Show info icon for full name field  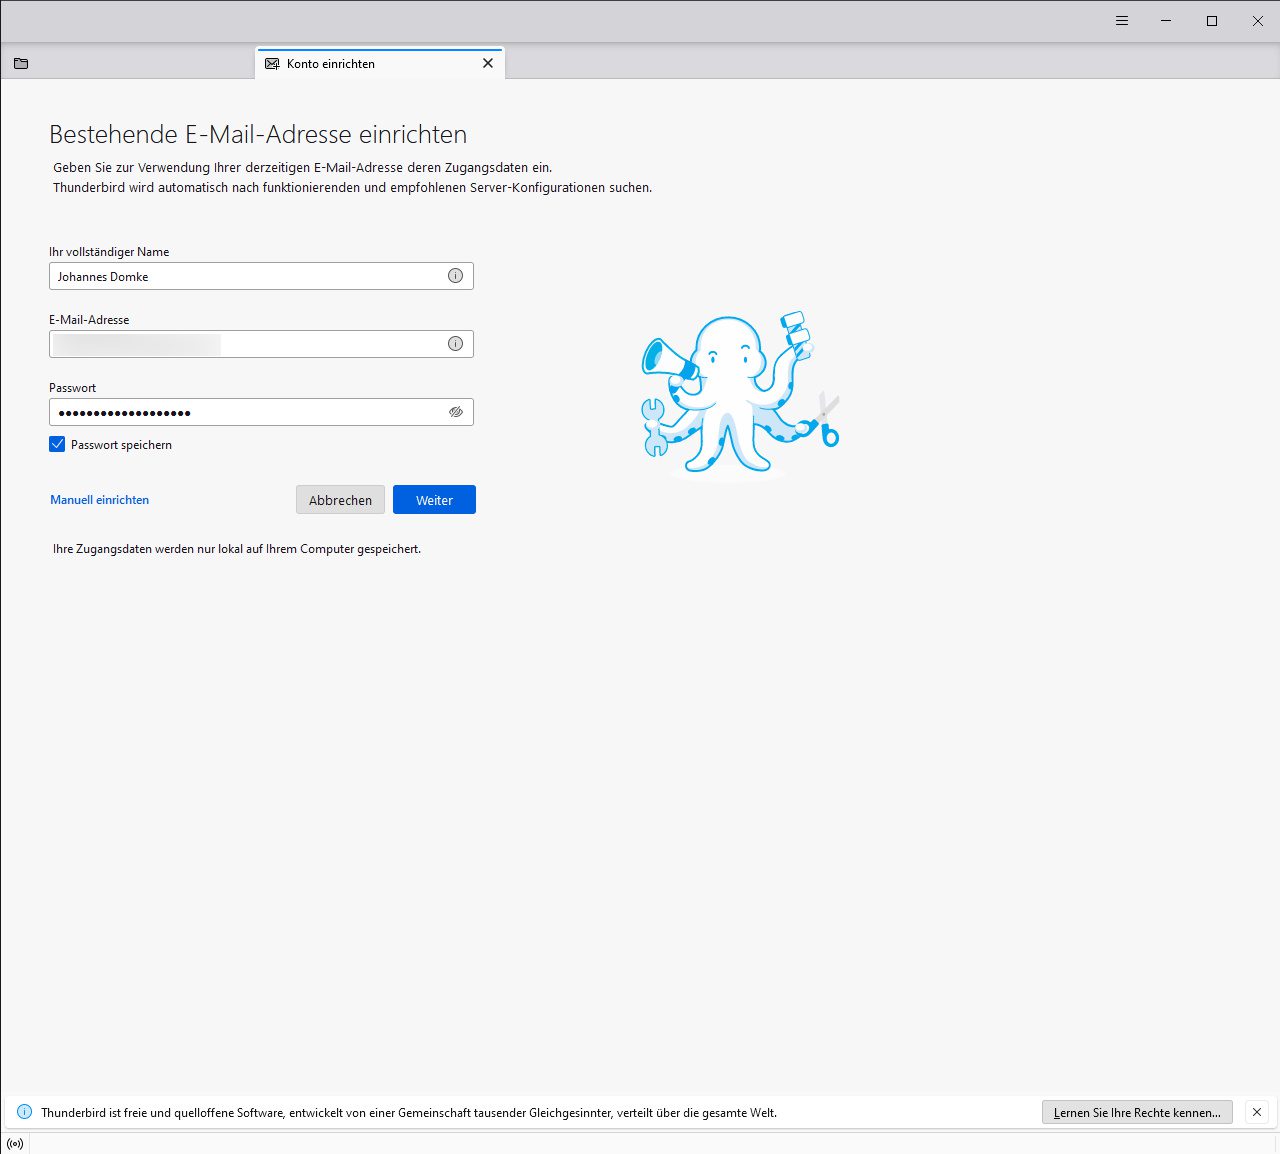pyautogui.click(x=455, y=276)
